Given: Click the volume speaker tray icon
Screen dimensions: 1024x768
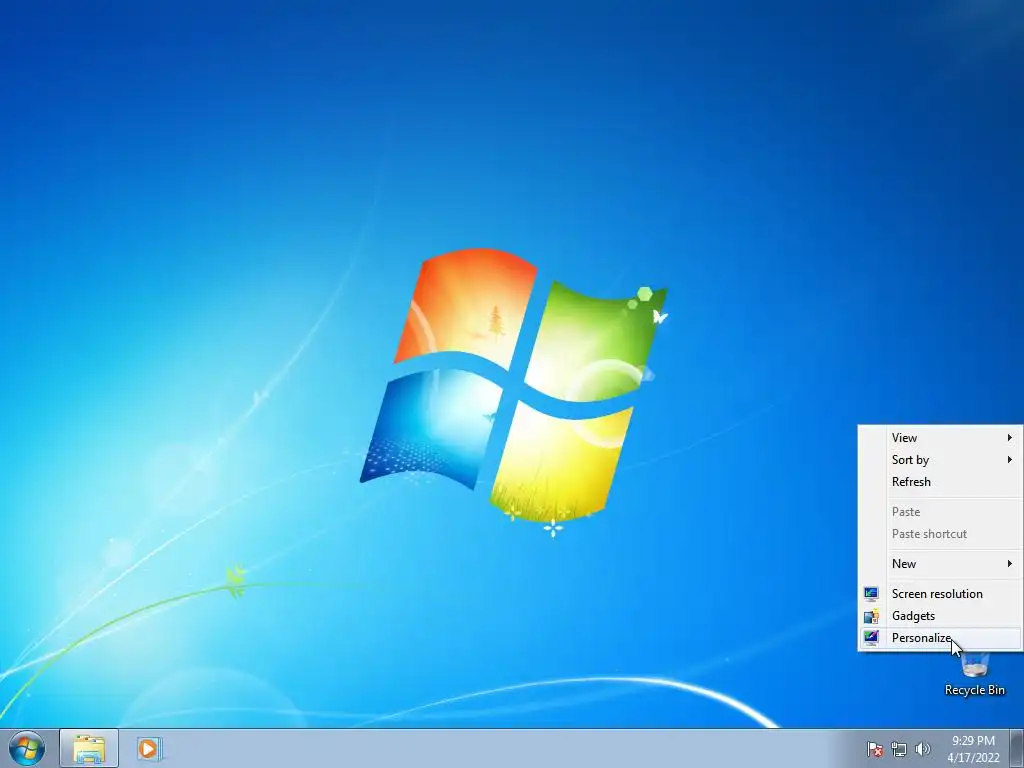Looking at the screenshot, I should pyautogui.click(x=923, y=749).
